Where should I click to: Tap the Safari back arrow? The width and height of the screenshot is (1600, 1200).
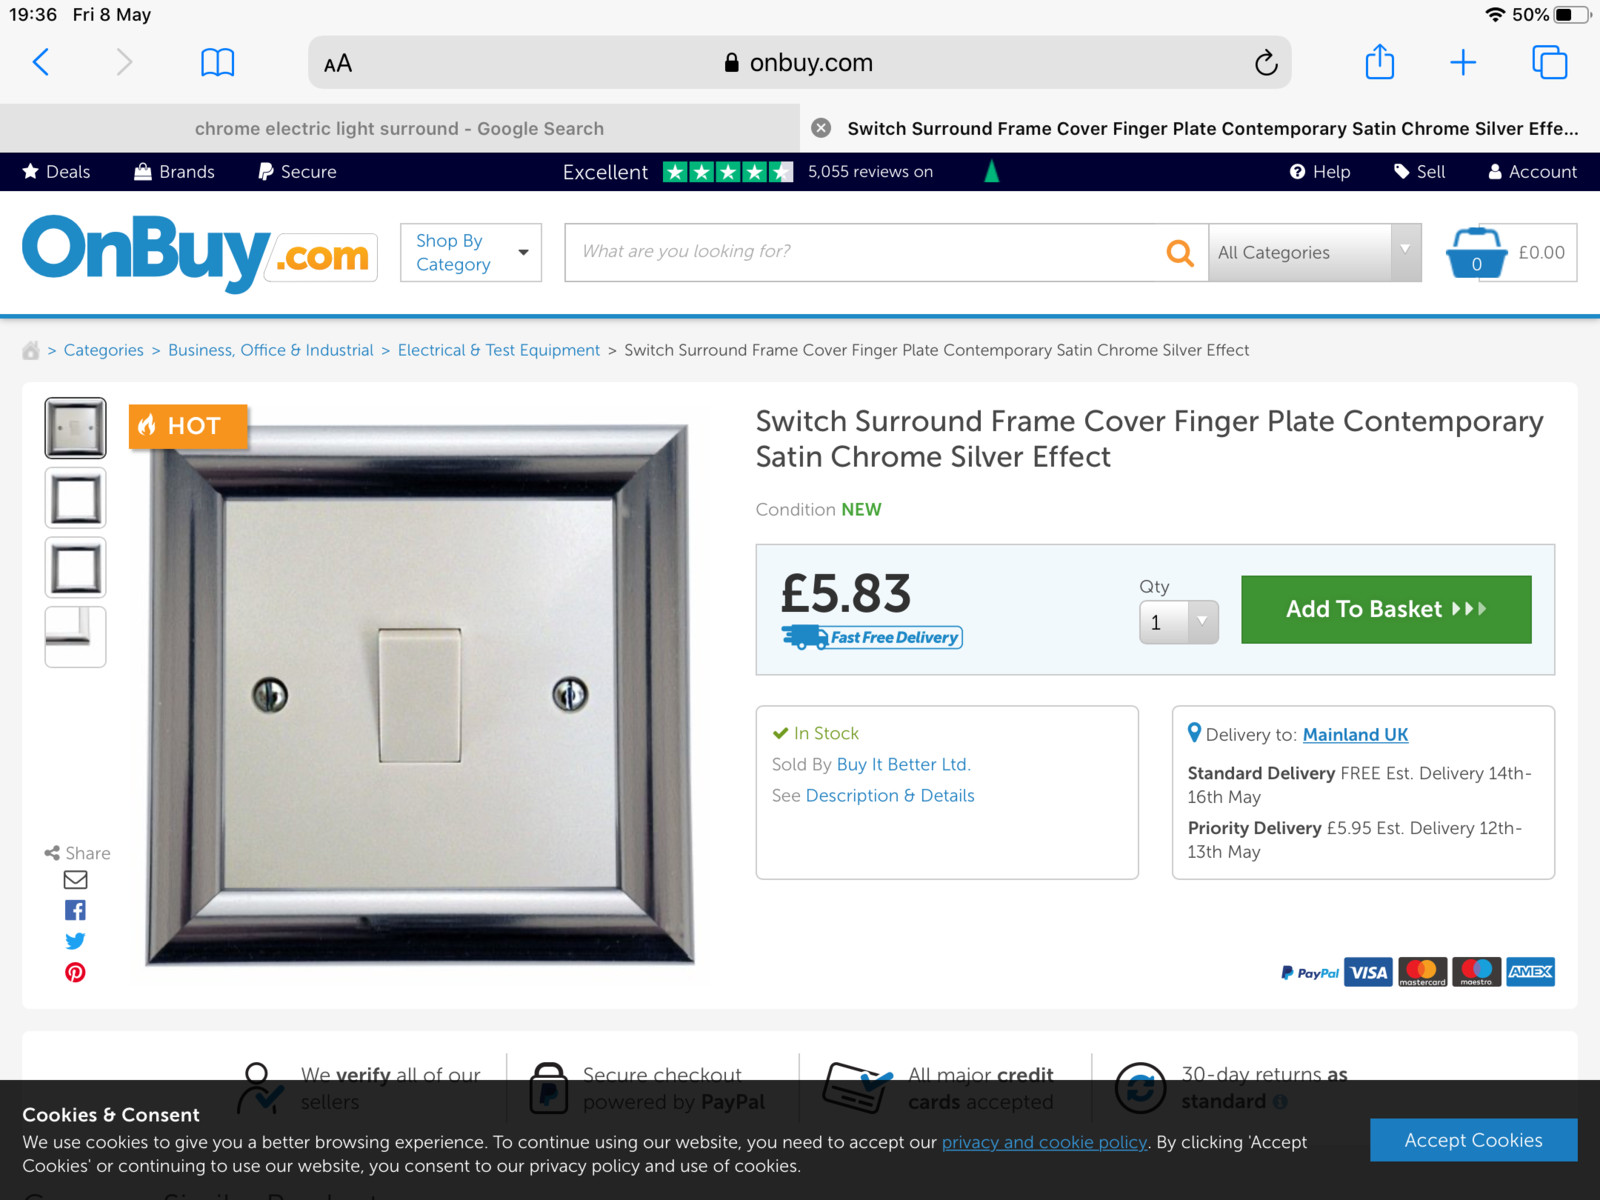(41, 62)
